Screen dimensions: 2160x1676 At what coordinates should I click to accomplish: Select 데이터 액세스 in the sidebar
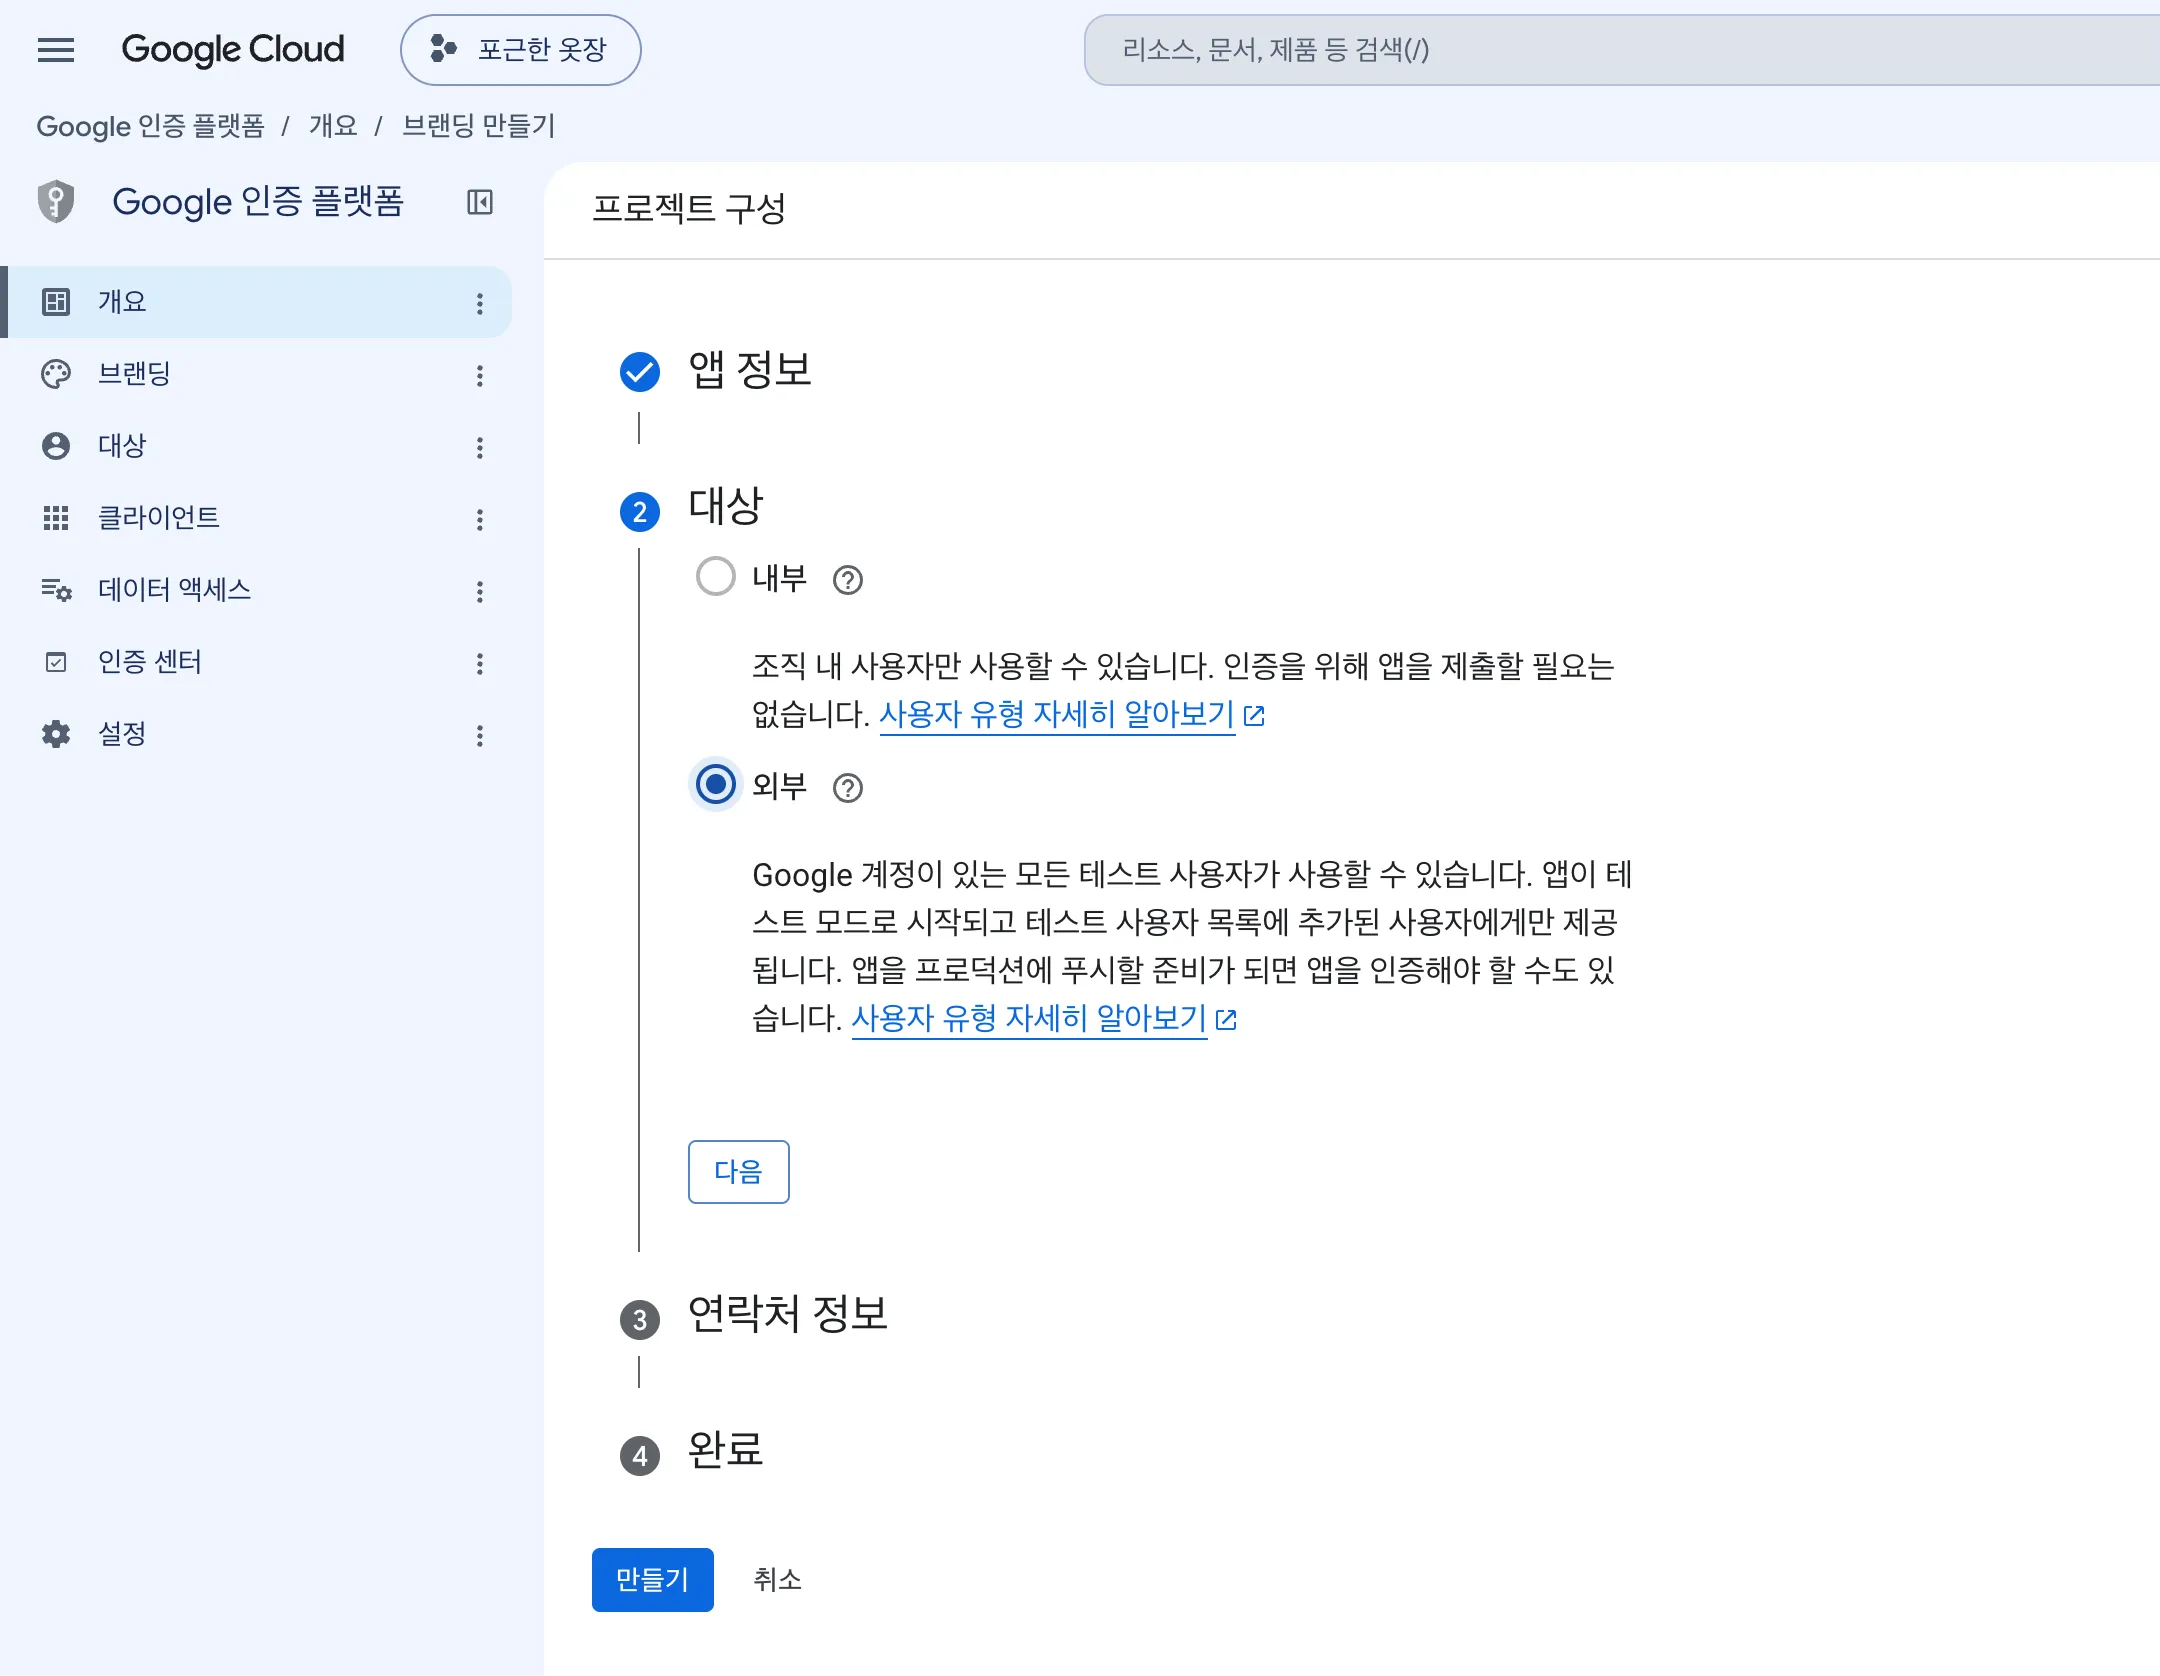pyautogui.click(x=258, y=590)
